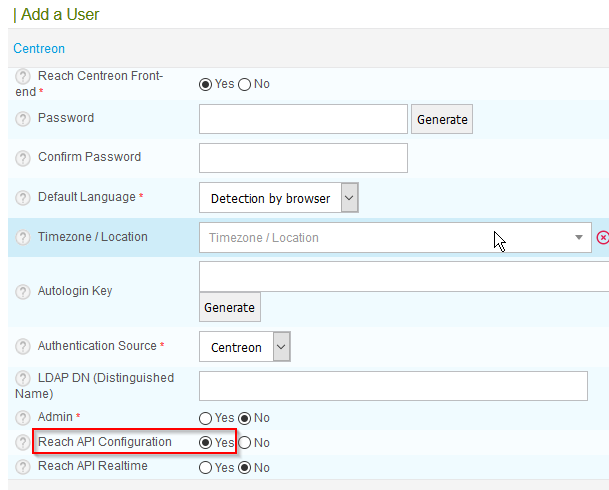Screen dimensions: 609x490
Task: Open help icon for Reach Centreon Front-end
Action: [23, 76]
